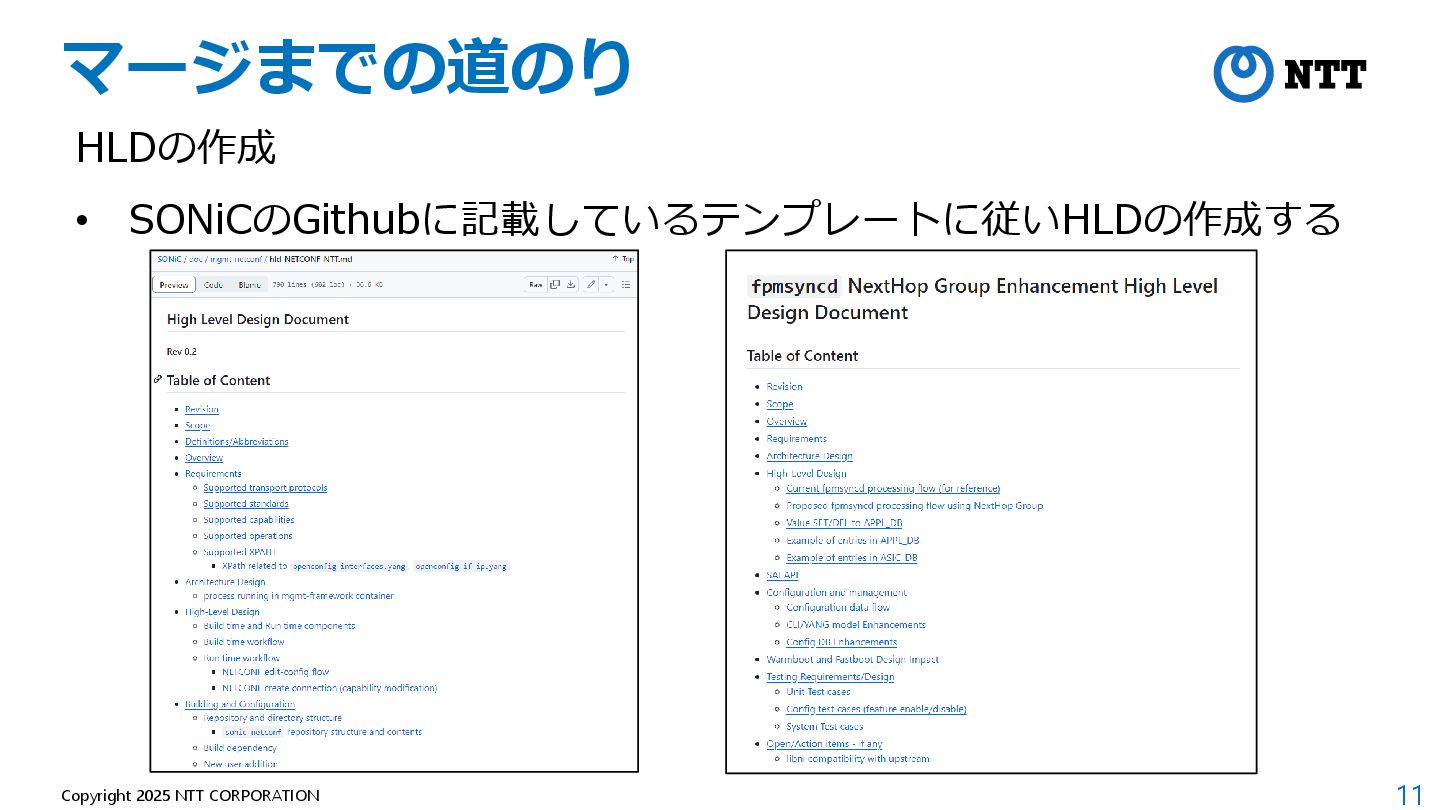Open Supported capabilities in NETCONF contents
Screen dimensions: 1440x810
249,520
